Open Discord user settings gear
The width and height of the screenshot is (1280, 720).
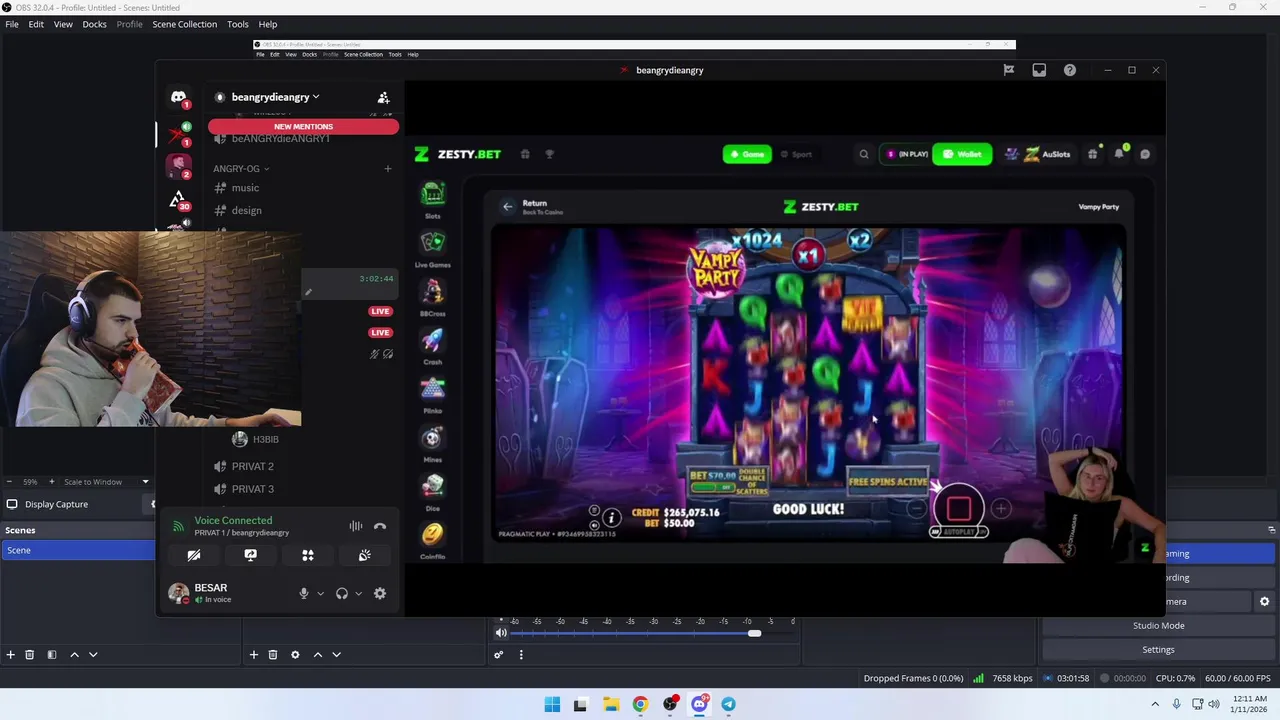pyautogui.click(x=380, y=594)
